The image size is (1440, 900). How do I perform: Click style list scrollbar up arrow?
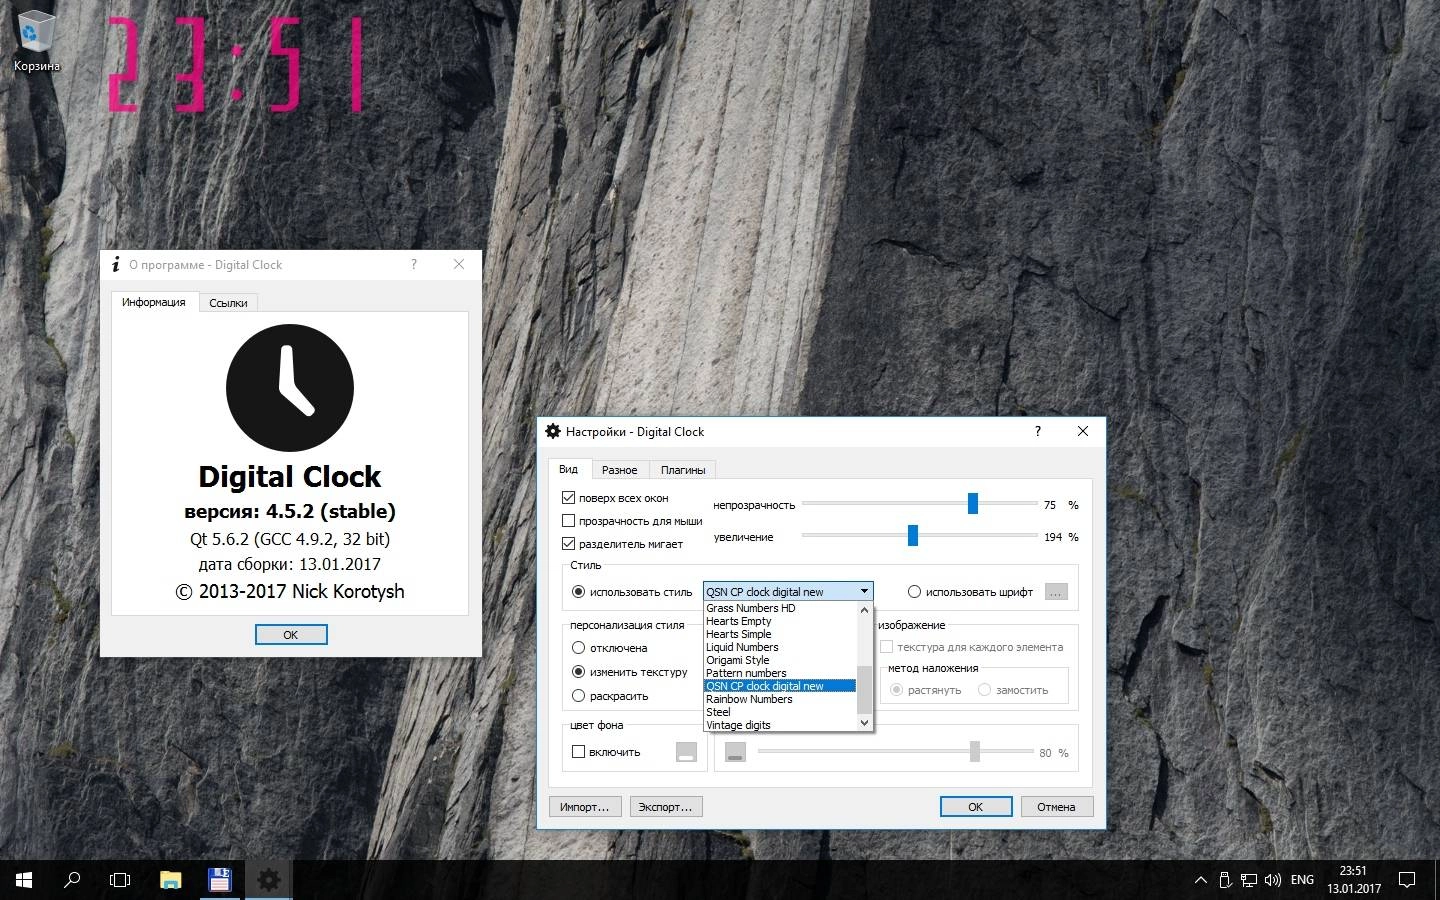(x=865, y=609)
